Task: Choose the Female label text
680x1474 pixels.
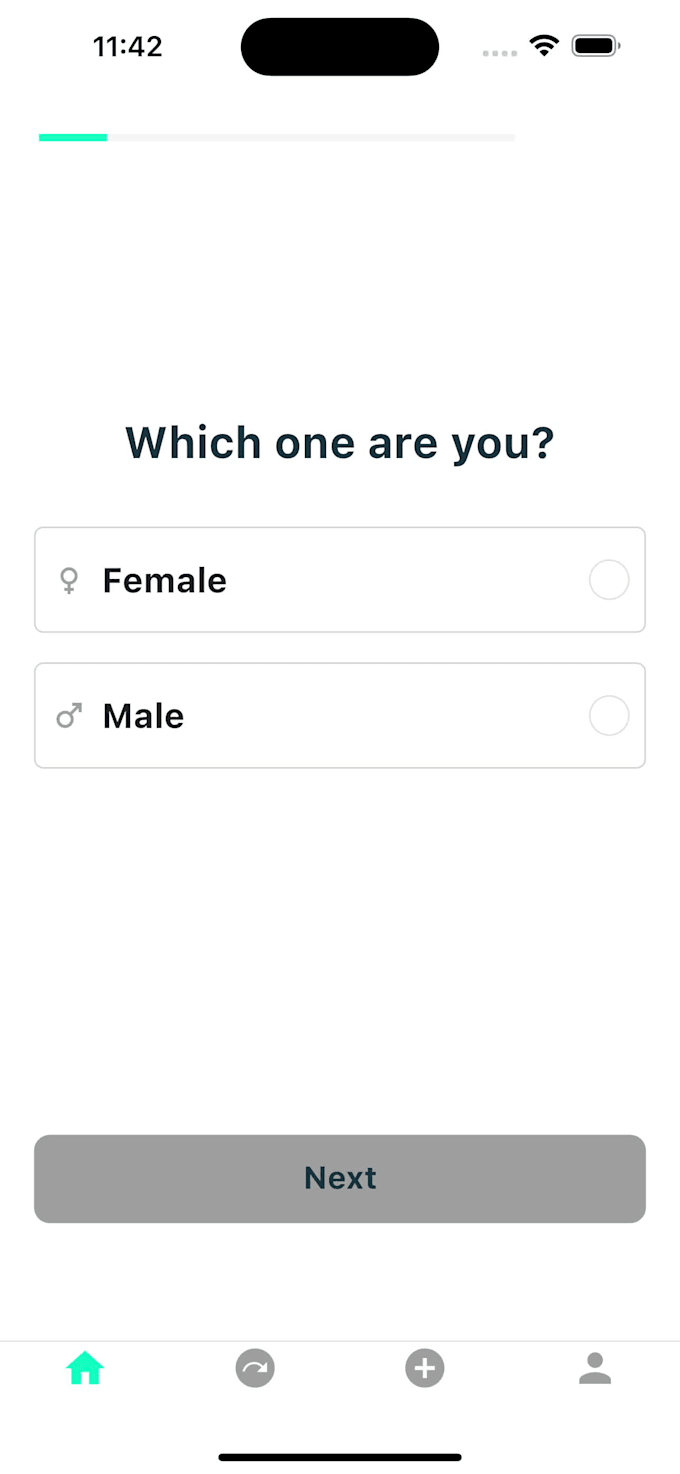Action: pos(165,580)
